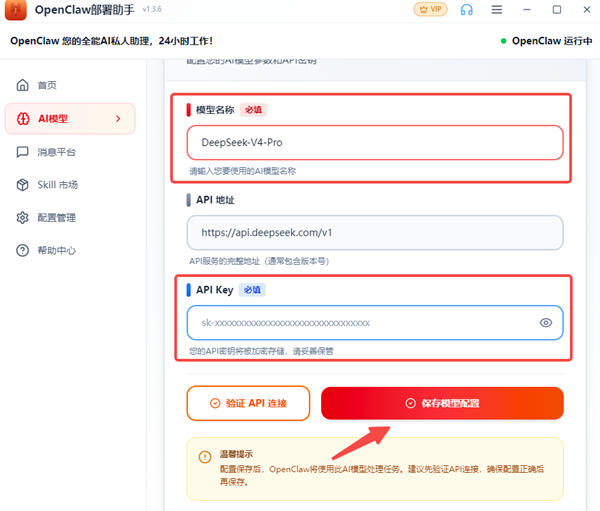Click hint text about API服务的完整地址

coord(259,261)
